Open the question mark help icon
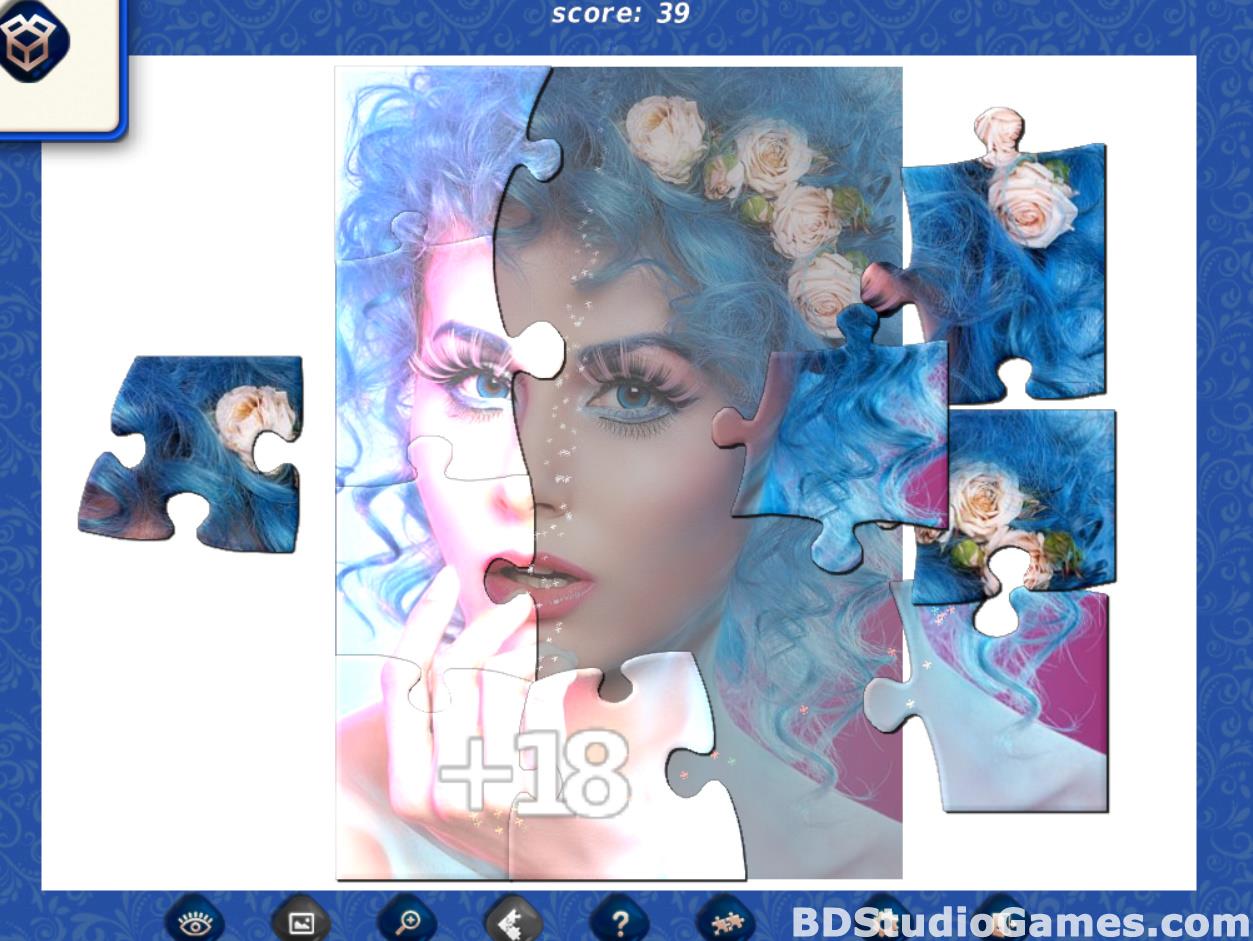This screenshot has height=941, width=1253. (619, 921)
